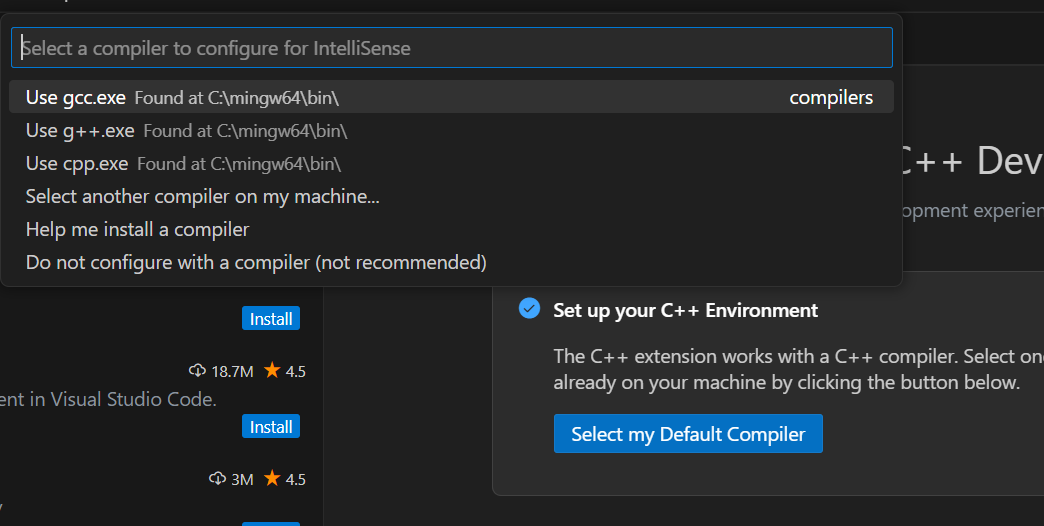Click the star rating icon next to 18.7M
Image resolution: width=1044 pixels, height=526 pixels.
point(272,370)
